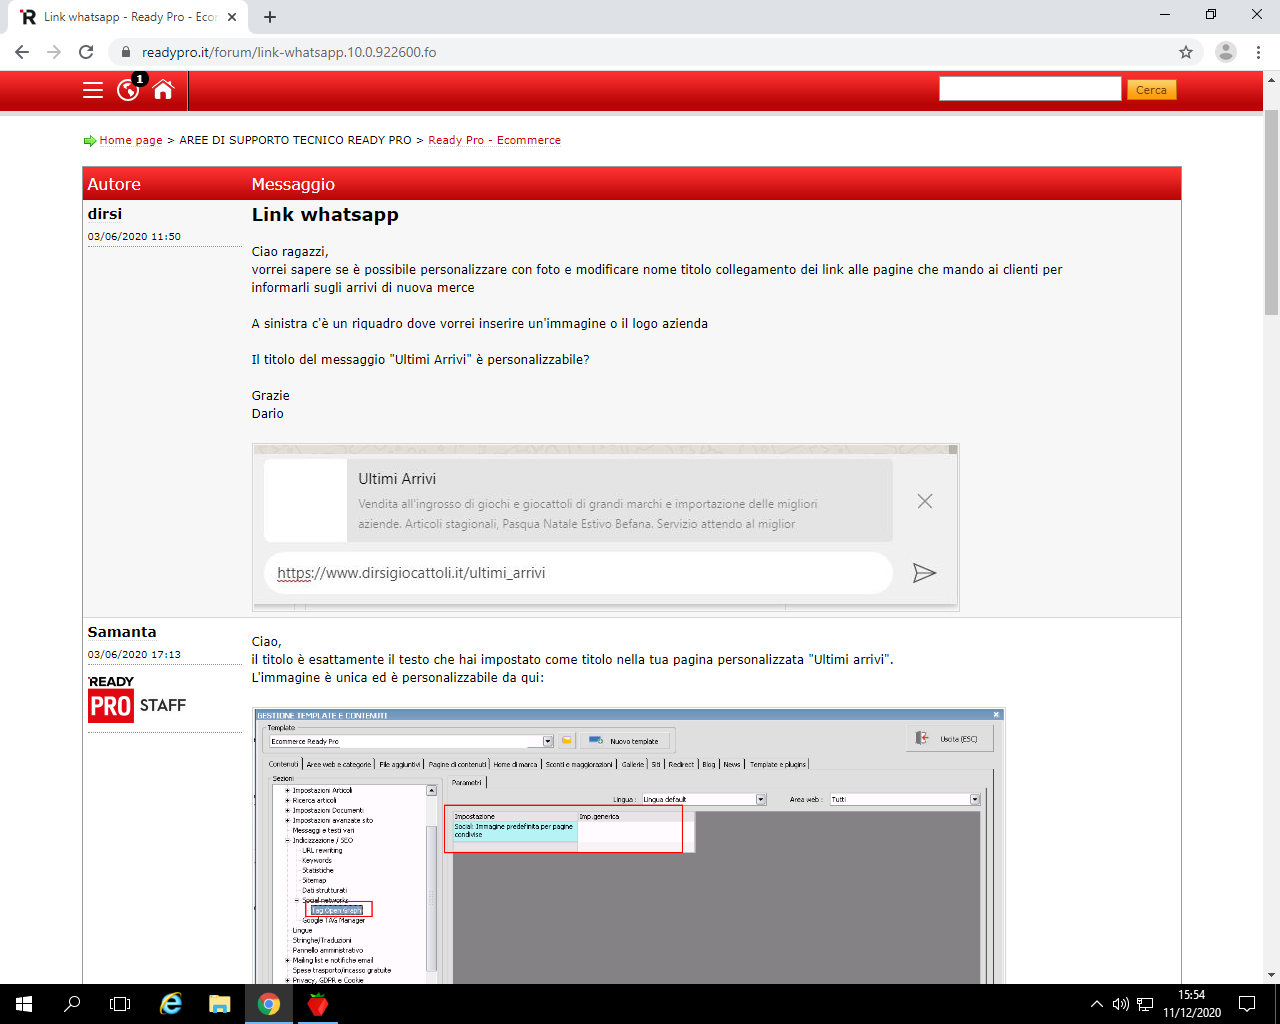Open the Chrome profile avatar icon
The image size is (1280, 1024).
(1226, 52)
